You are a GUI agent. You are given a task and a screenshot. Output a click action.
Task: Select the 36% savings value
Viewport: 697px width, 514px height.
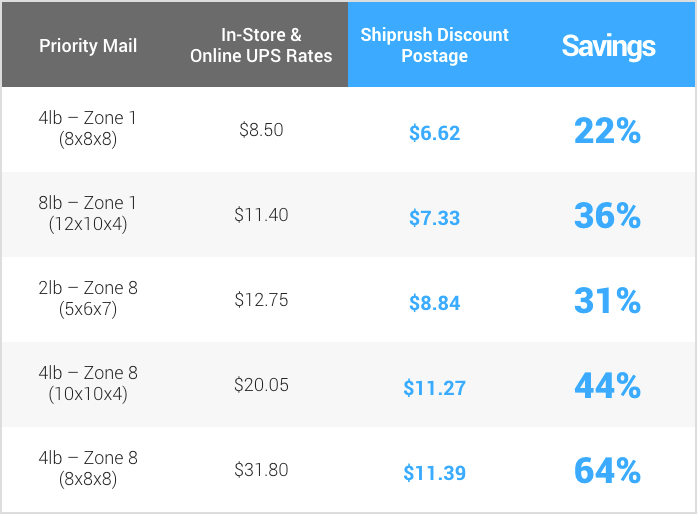pos(607,216)
